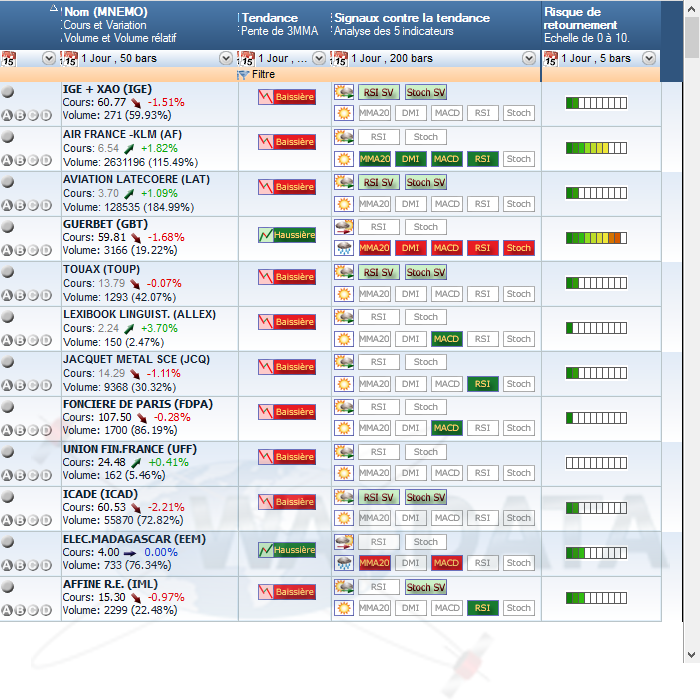Click the Stoch SV signal for AFFINE R.E.

click(x=426, y=587)
